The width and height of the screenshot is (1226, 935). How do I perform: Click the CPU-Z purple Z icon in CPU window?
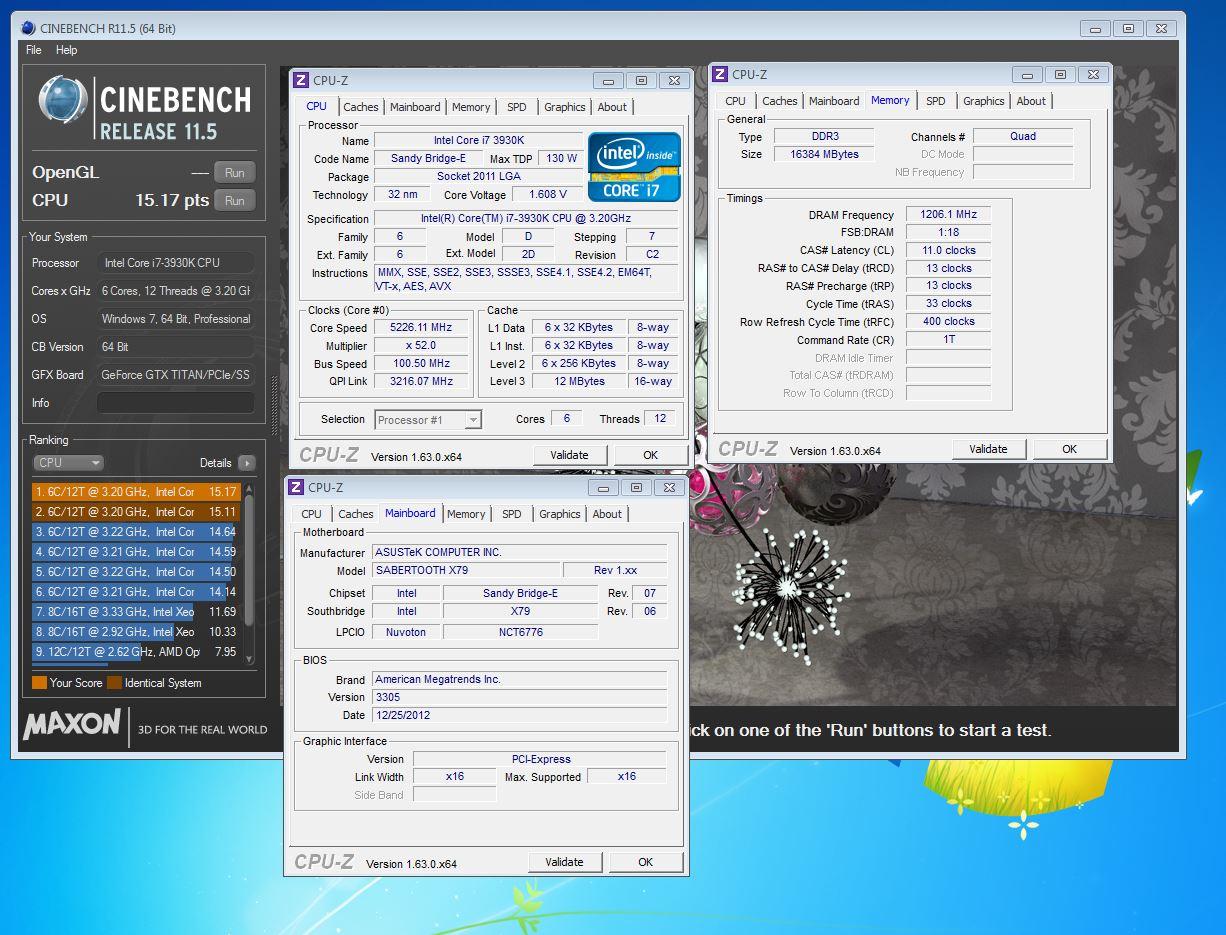[300, 80]
